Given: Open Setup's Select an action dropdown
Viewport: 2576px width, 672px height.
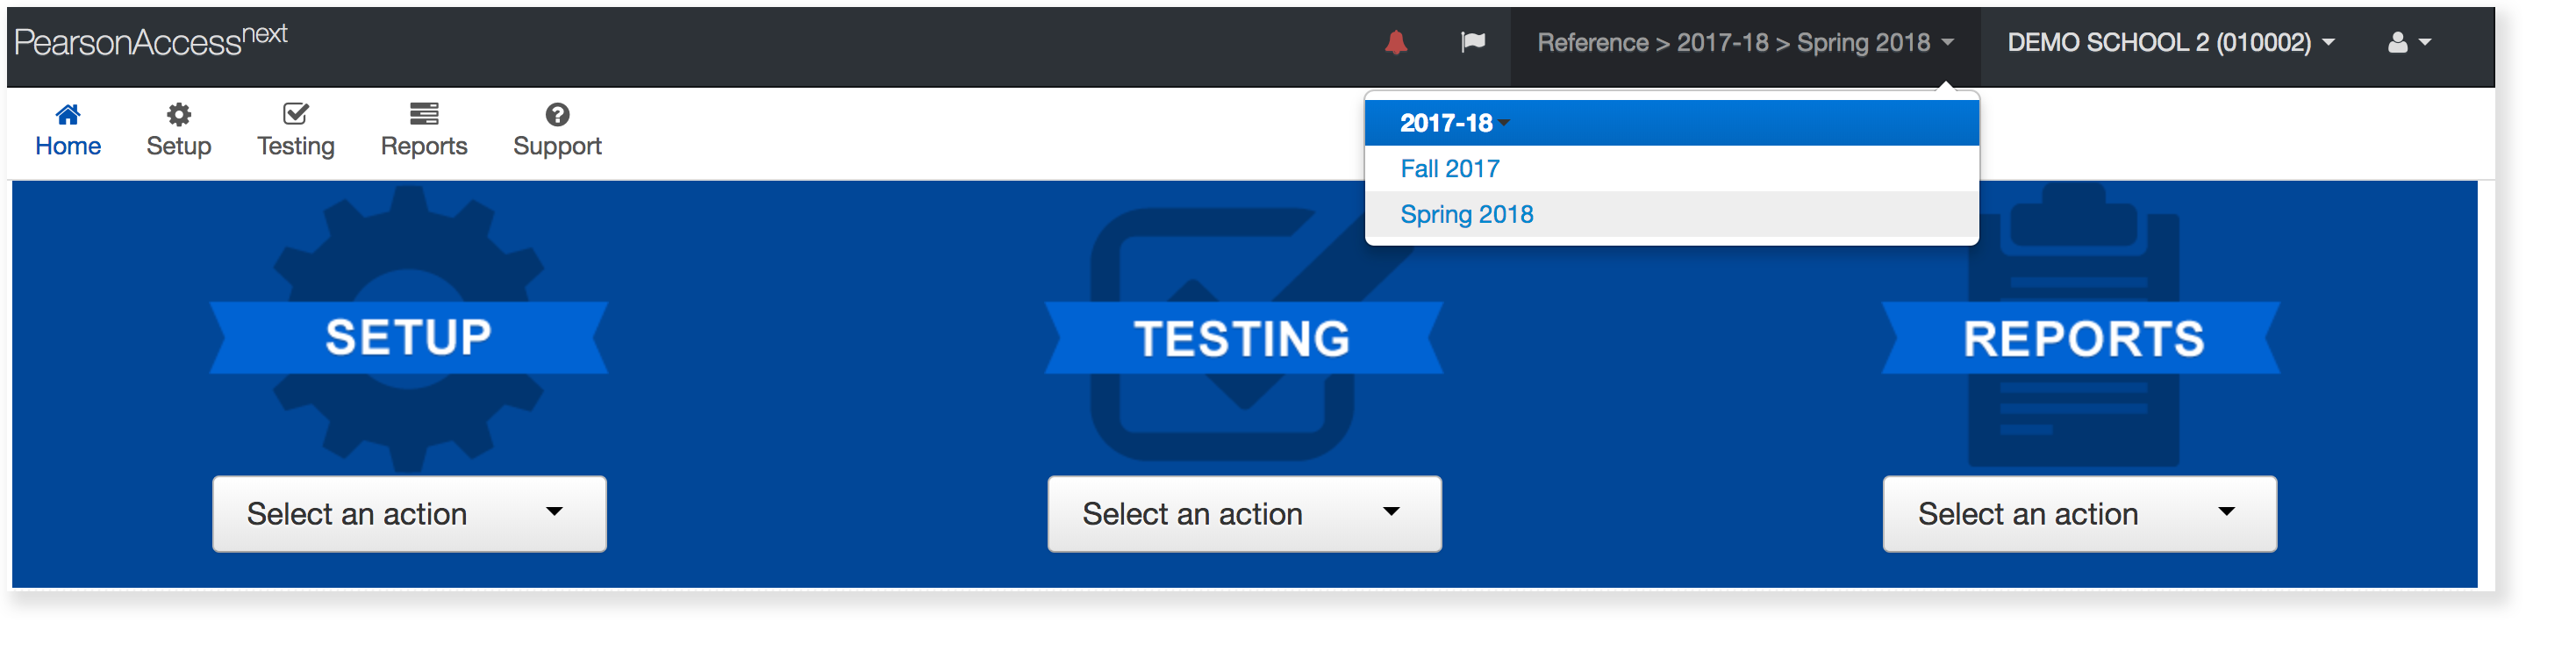Looking at the screenshot, I should pos(409,514).
